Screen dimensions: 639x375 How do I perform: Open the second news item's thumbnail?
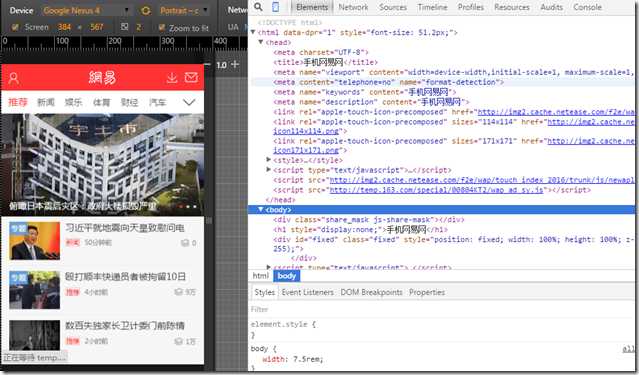point(35,290)
